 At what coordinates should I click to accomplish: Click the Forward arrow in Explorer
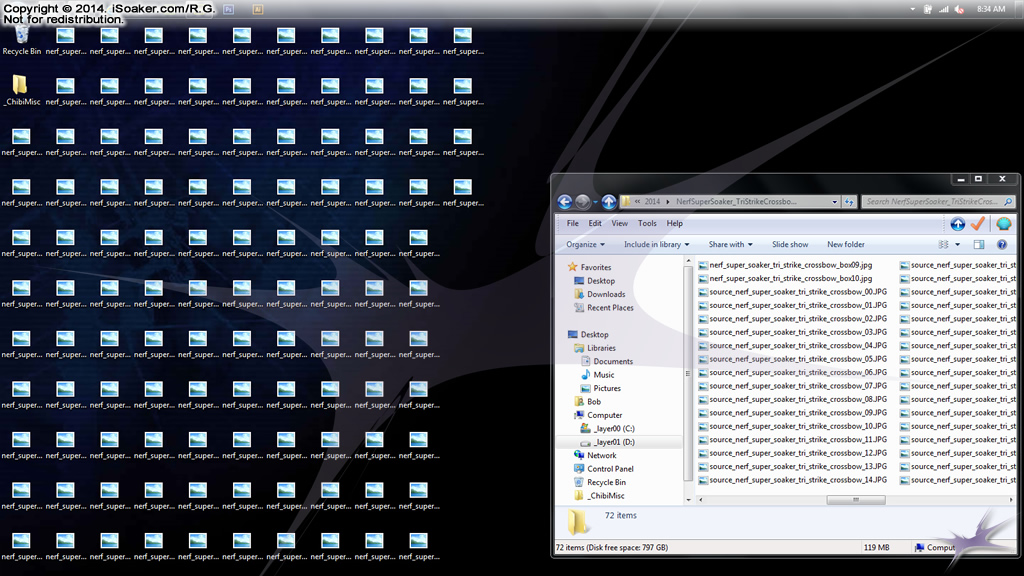[x=583, y=202]
